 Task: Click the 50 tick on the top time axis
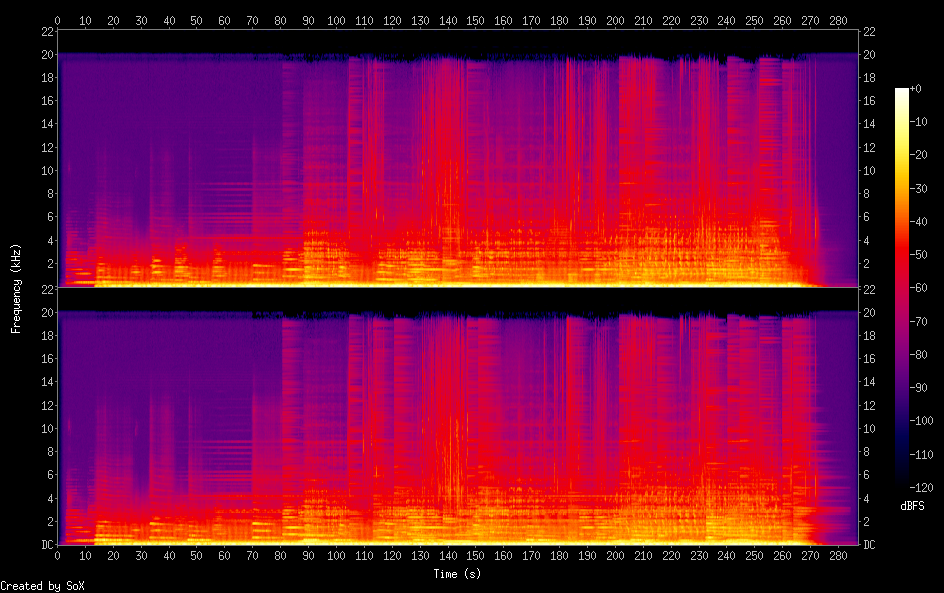click(x=197, y=20)
